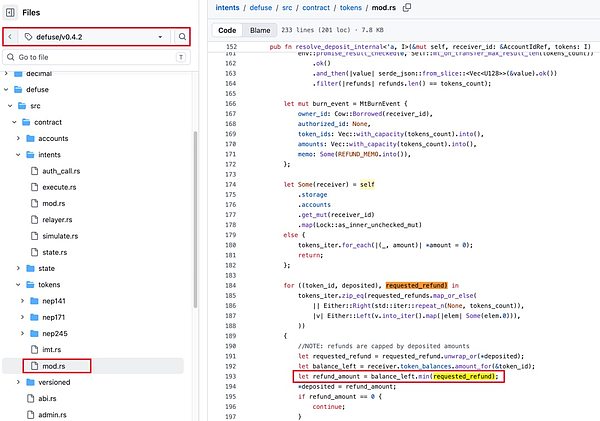The image size is (600, 421).
Task: Open the tokens breadcrumb link
Action: (x=351, y=8)
